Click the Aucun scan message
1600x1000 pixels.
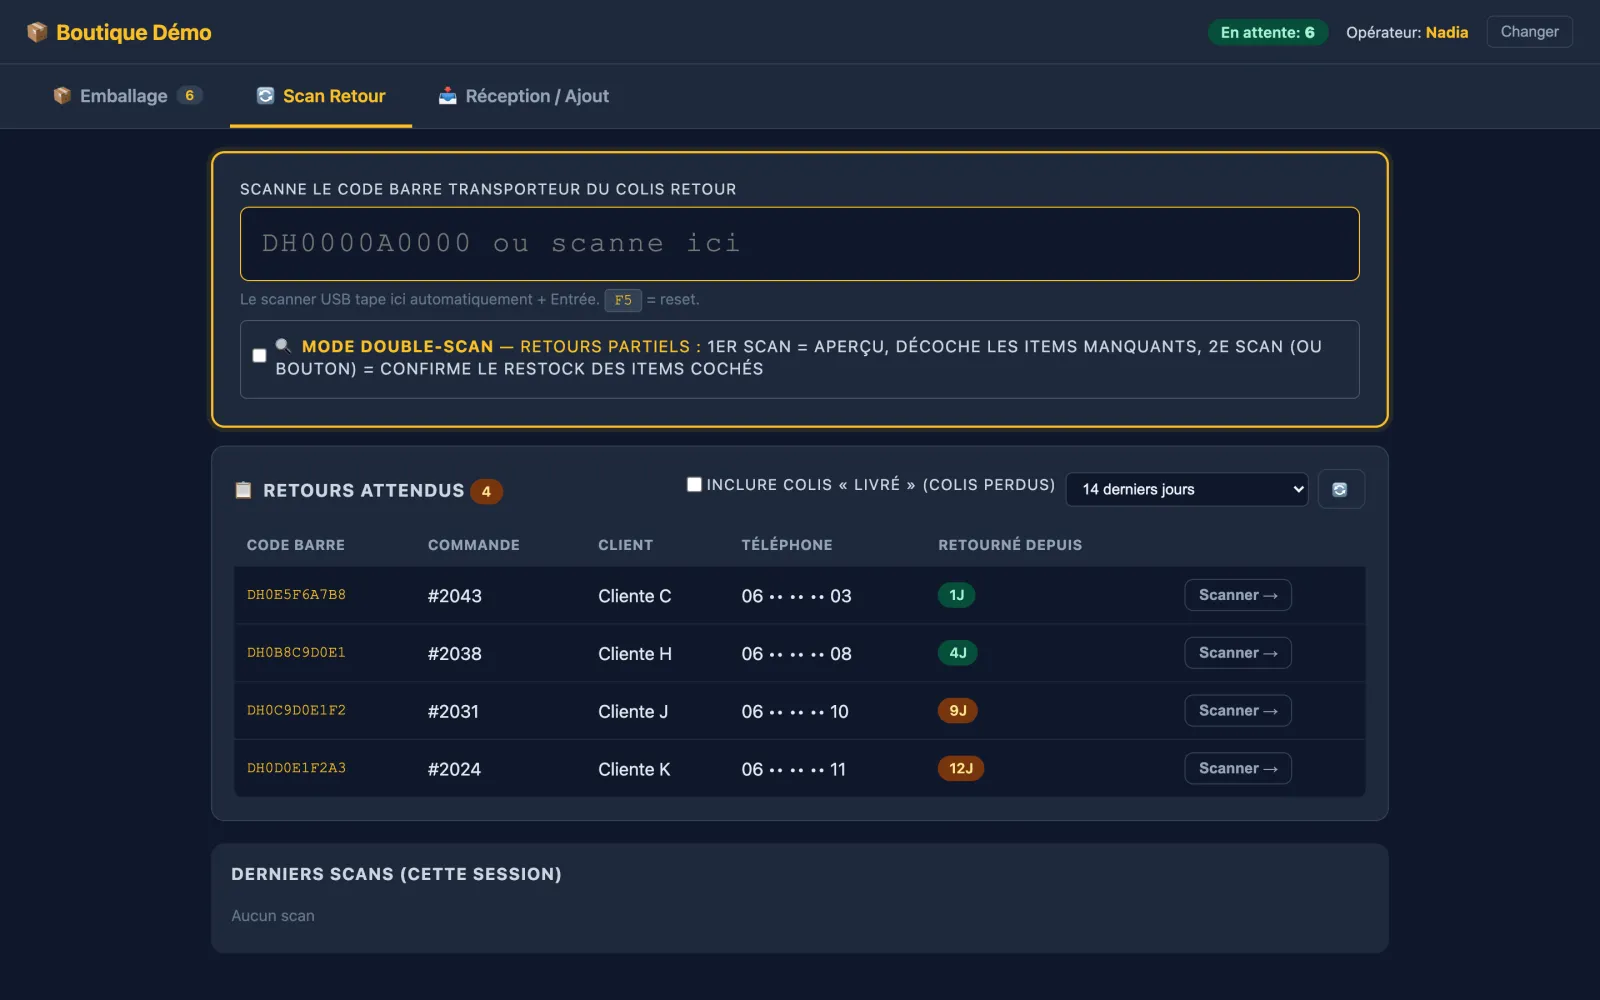pyautogui.click(x=273, y=916)
